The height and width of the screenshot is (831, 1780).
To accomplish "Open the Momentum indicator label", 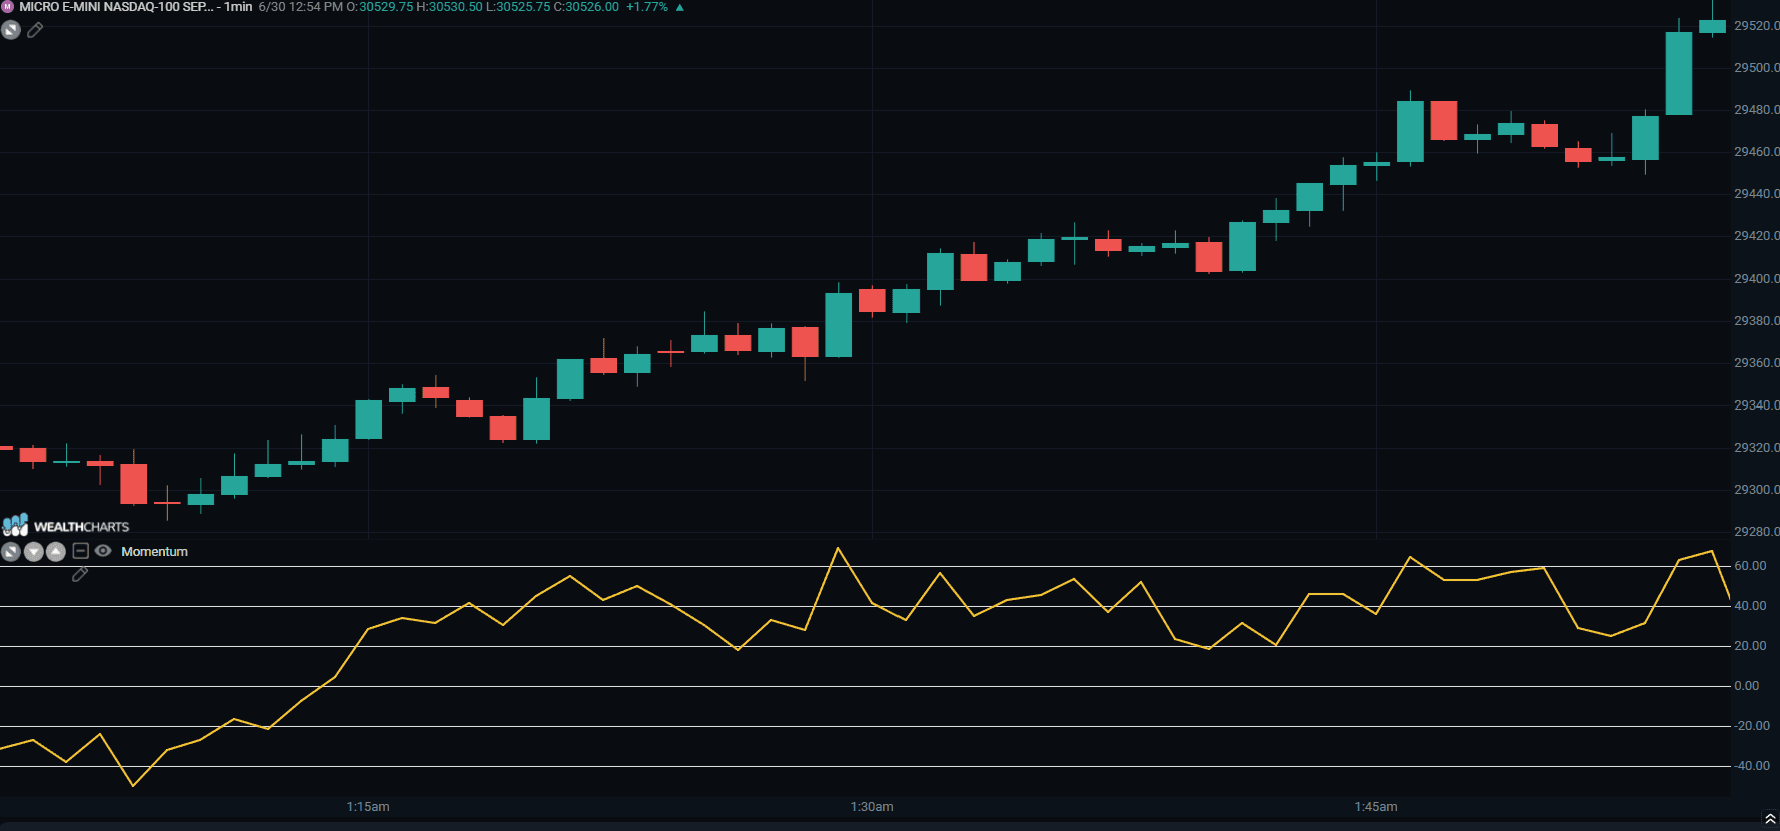I will pyautogui.click(x=154, y=552).
